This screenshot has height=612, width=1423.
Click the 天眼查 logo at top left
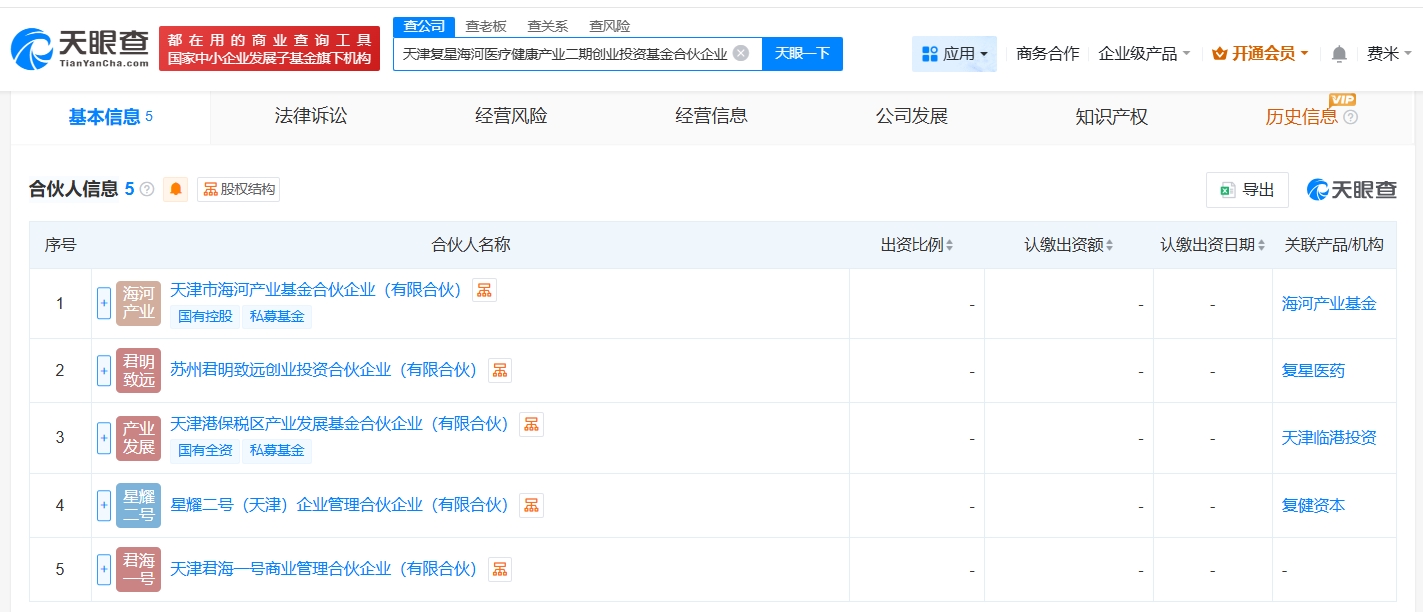pos(80,47)
